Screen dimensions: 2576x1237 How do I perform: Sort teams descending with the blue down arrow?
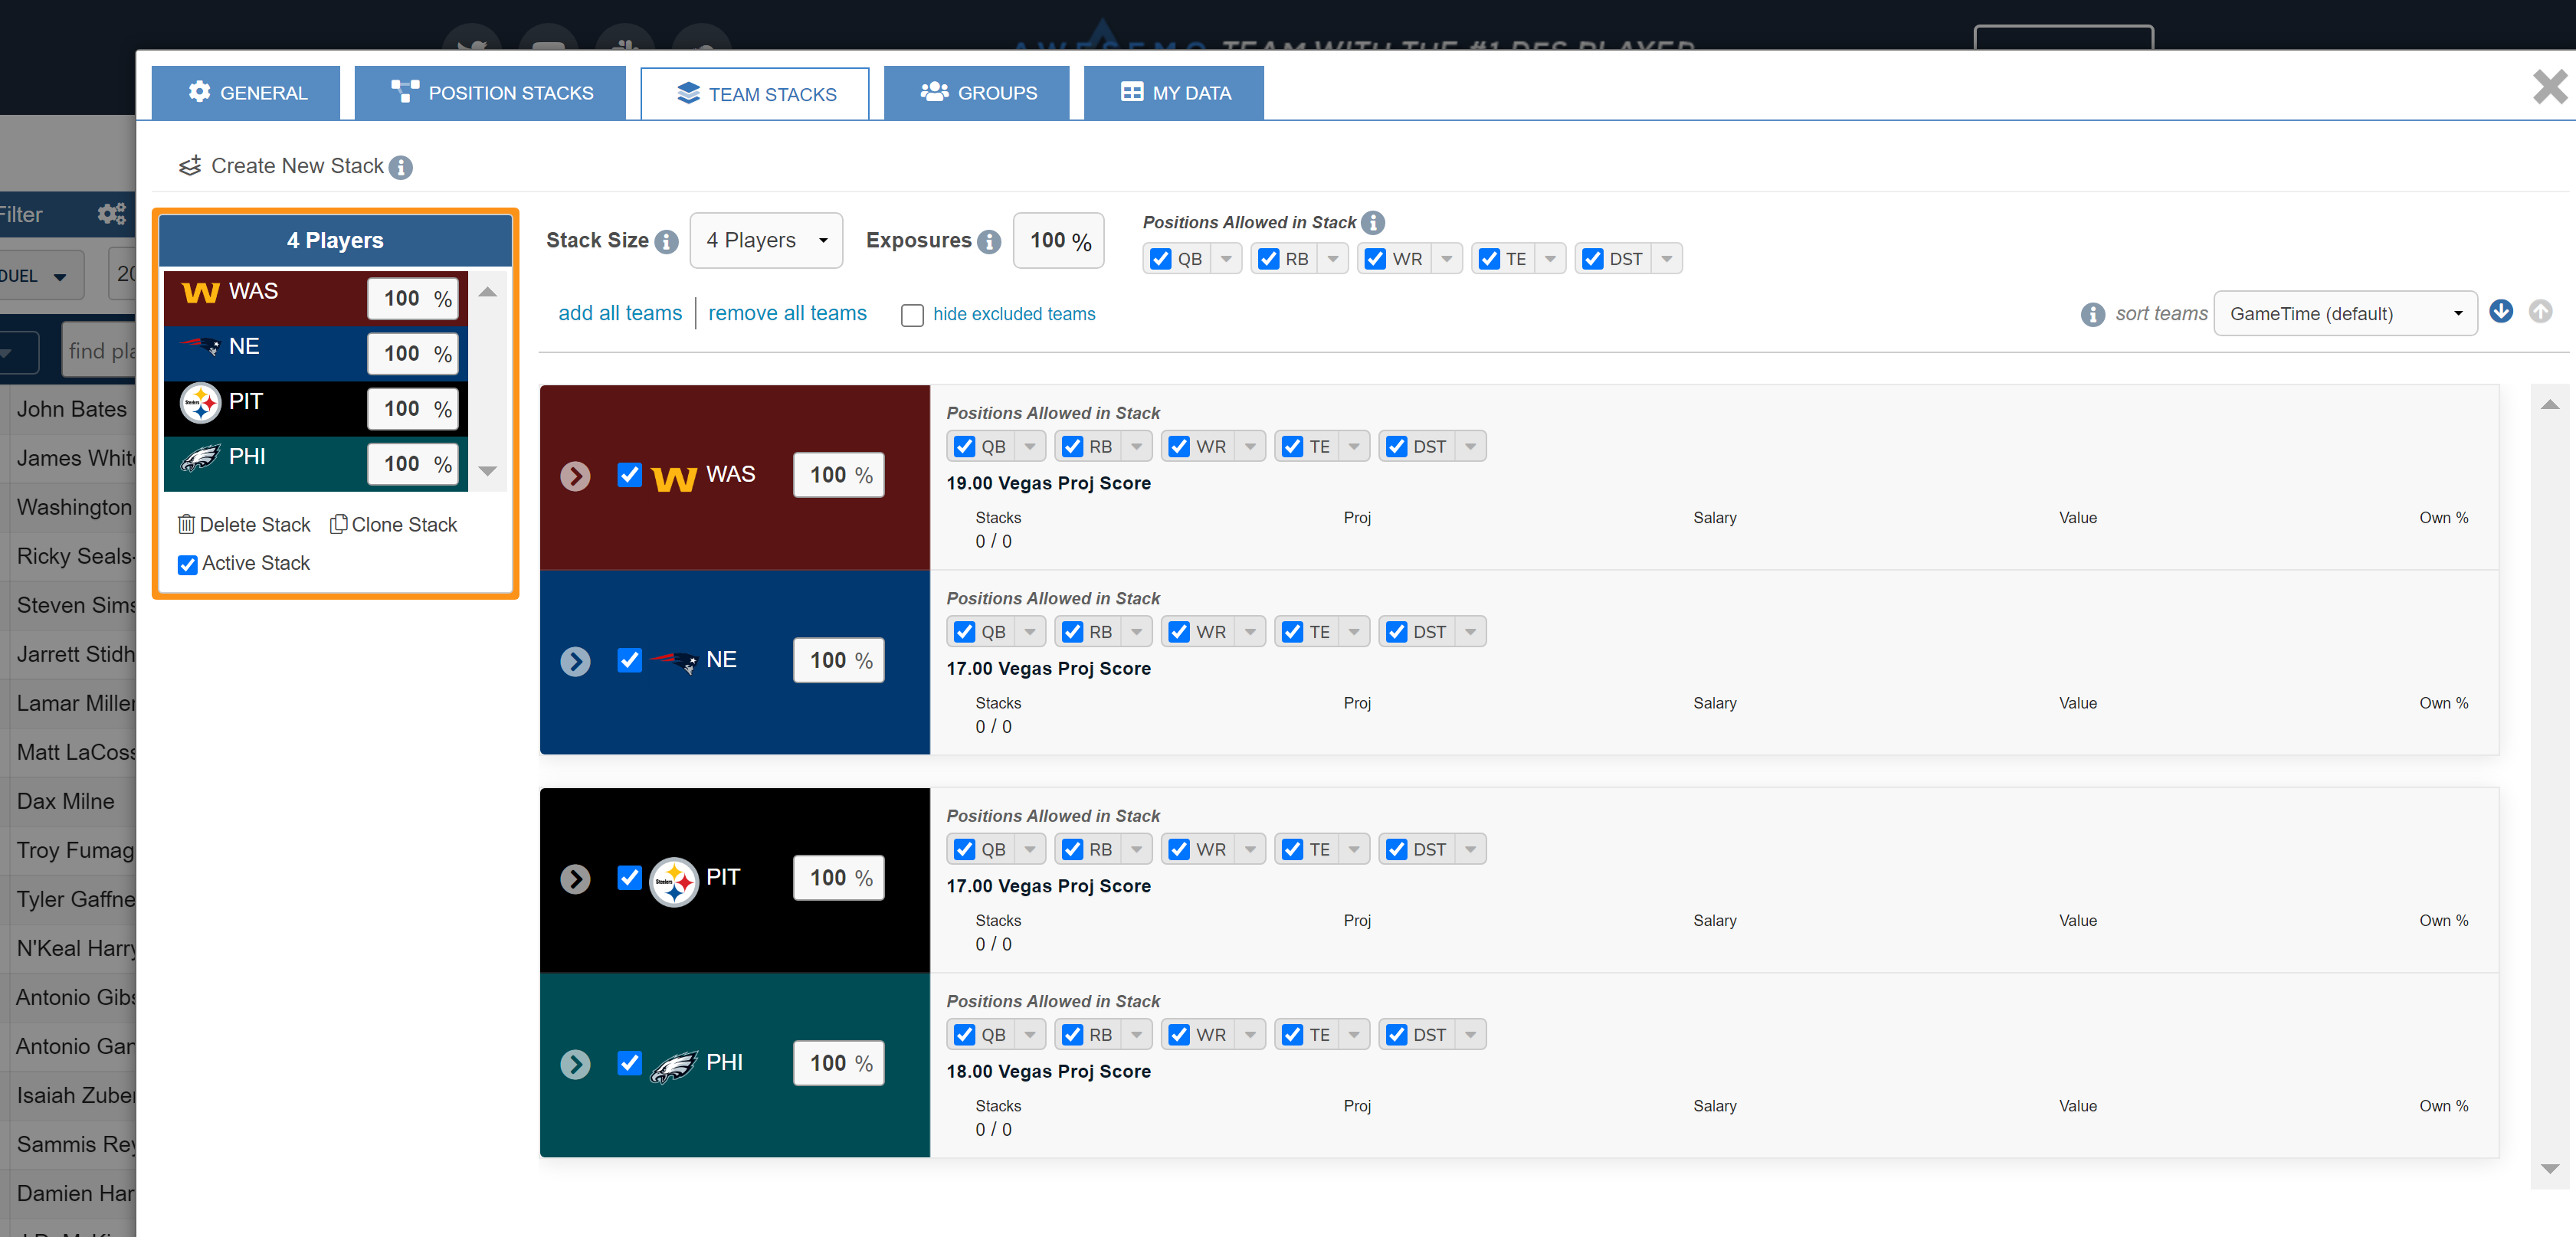(2501, 312)
